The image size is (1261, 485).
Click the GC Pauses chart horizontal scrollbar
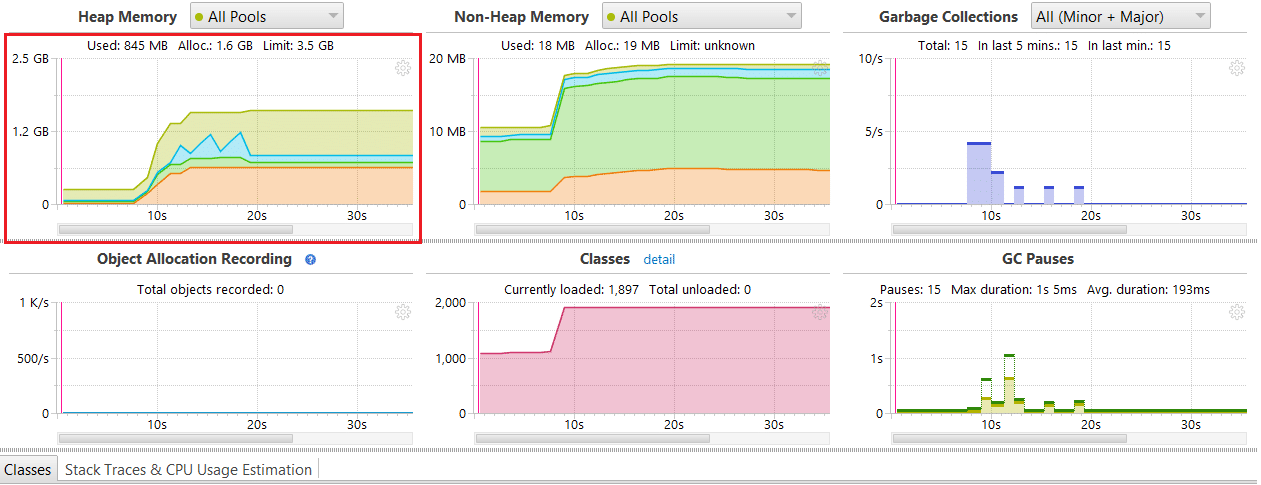(x=1009, y=438)
